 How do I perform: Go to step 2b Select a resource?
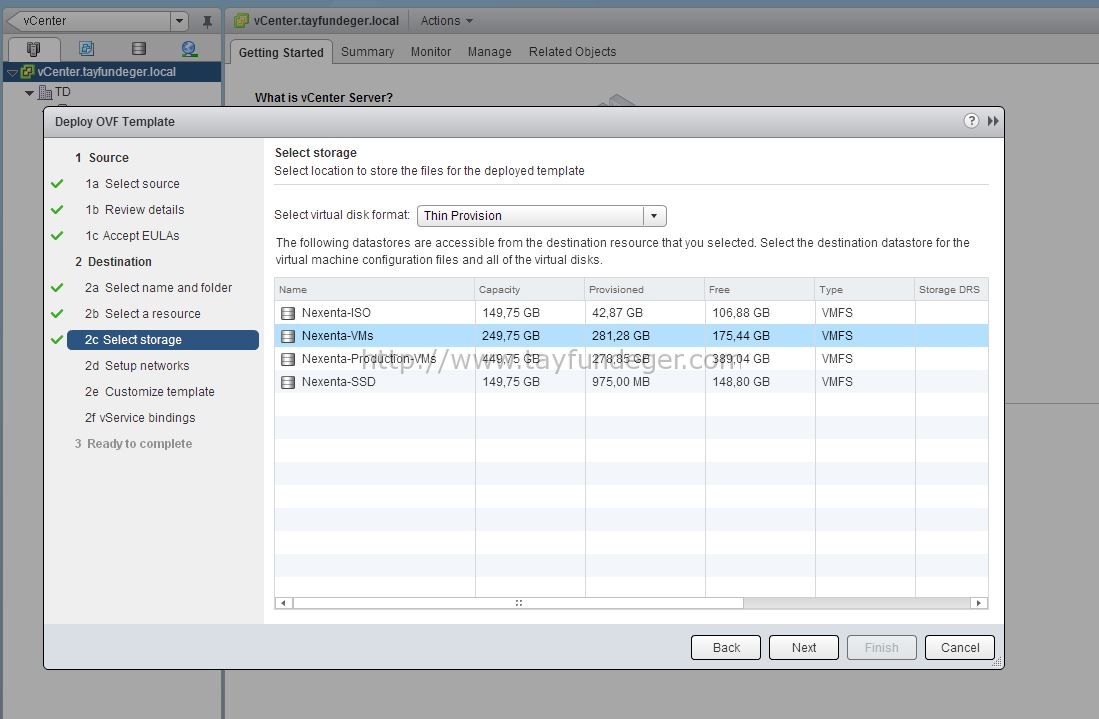click(x=142, y=313)
